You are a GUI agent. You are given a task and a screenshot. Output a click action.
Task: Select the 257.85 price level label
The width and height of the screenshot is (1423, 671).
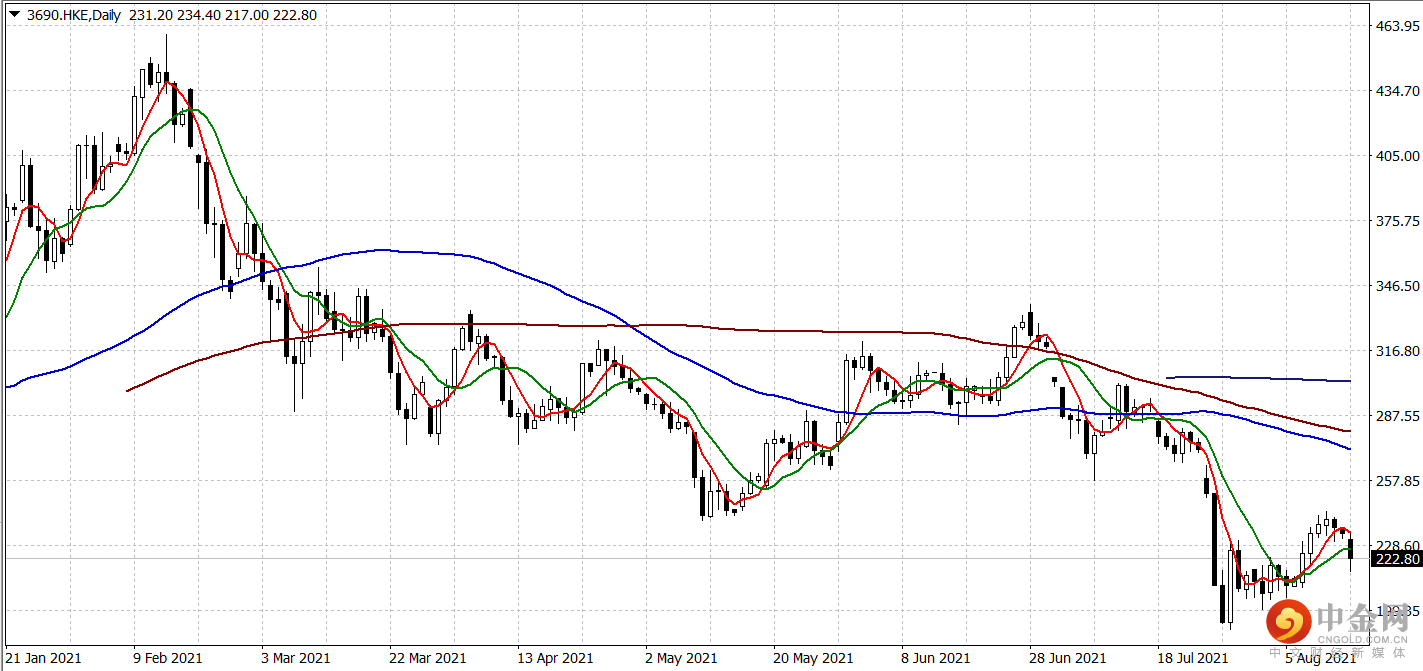[1398, 481]
